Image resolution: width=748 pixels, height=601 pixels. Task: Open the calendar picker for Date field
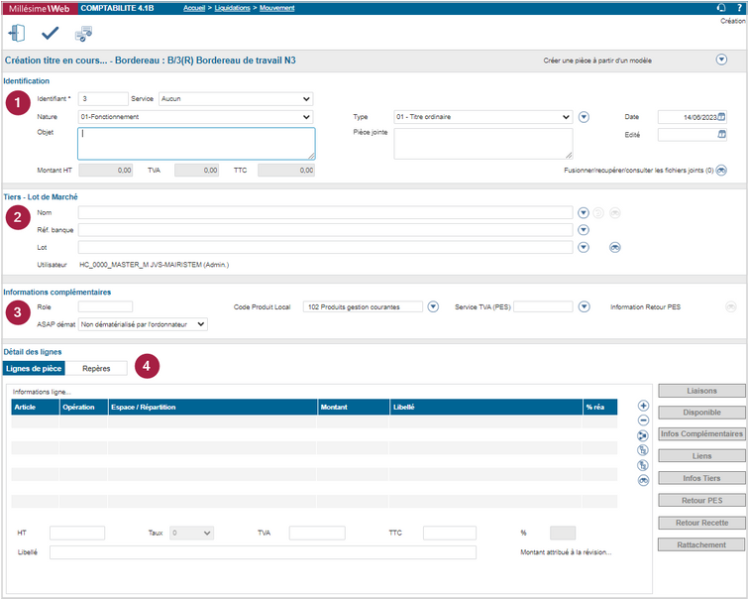pyautogui.click(x=721, y=117)
